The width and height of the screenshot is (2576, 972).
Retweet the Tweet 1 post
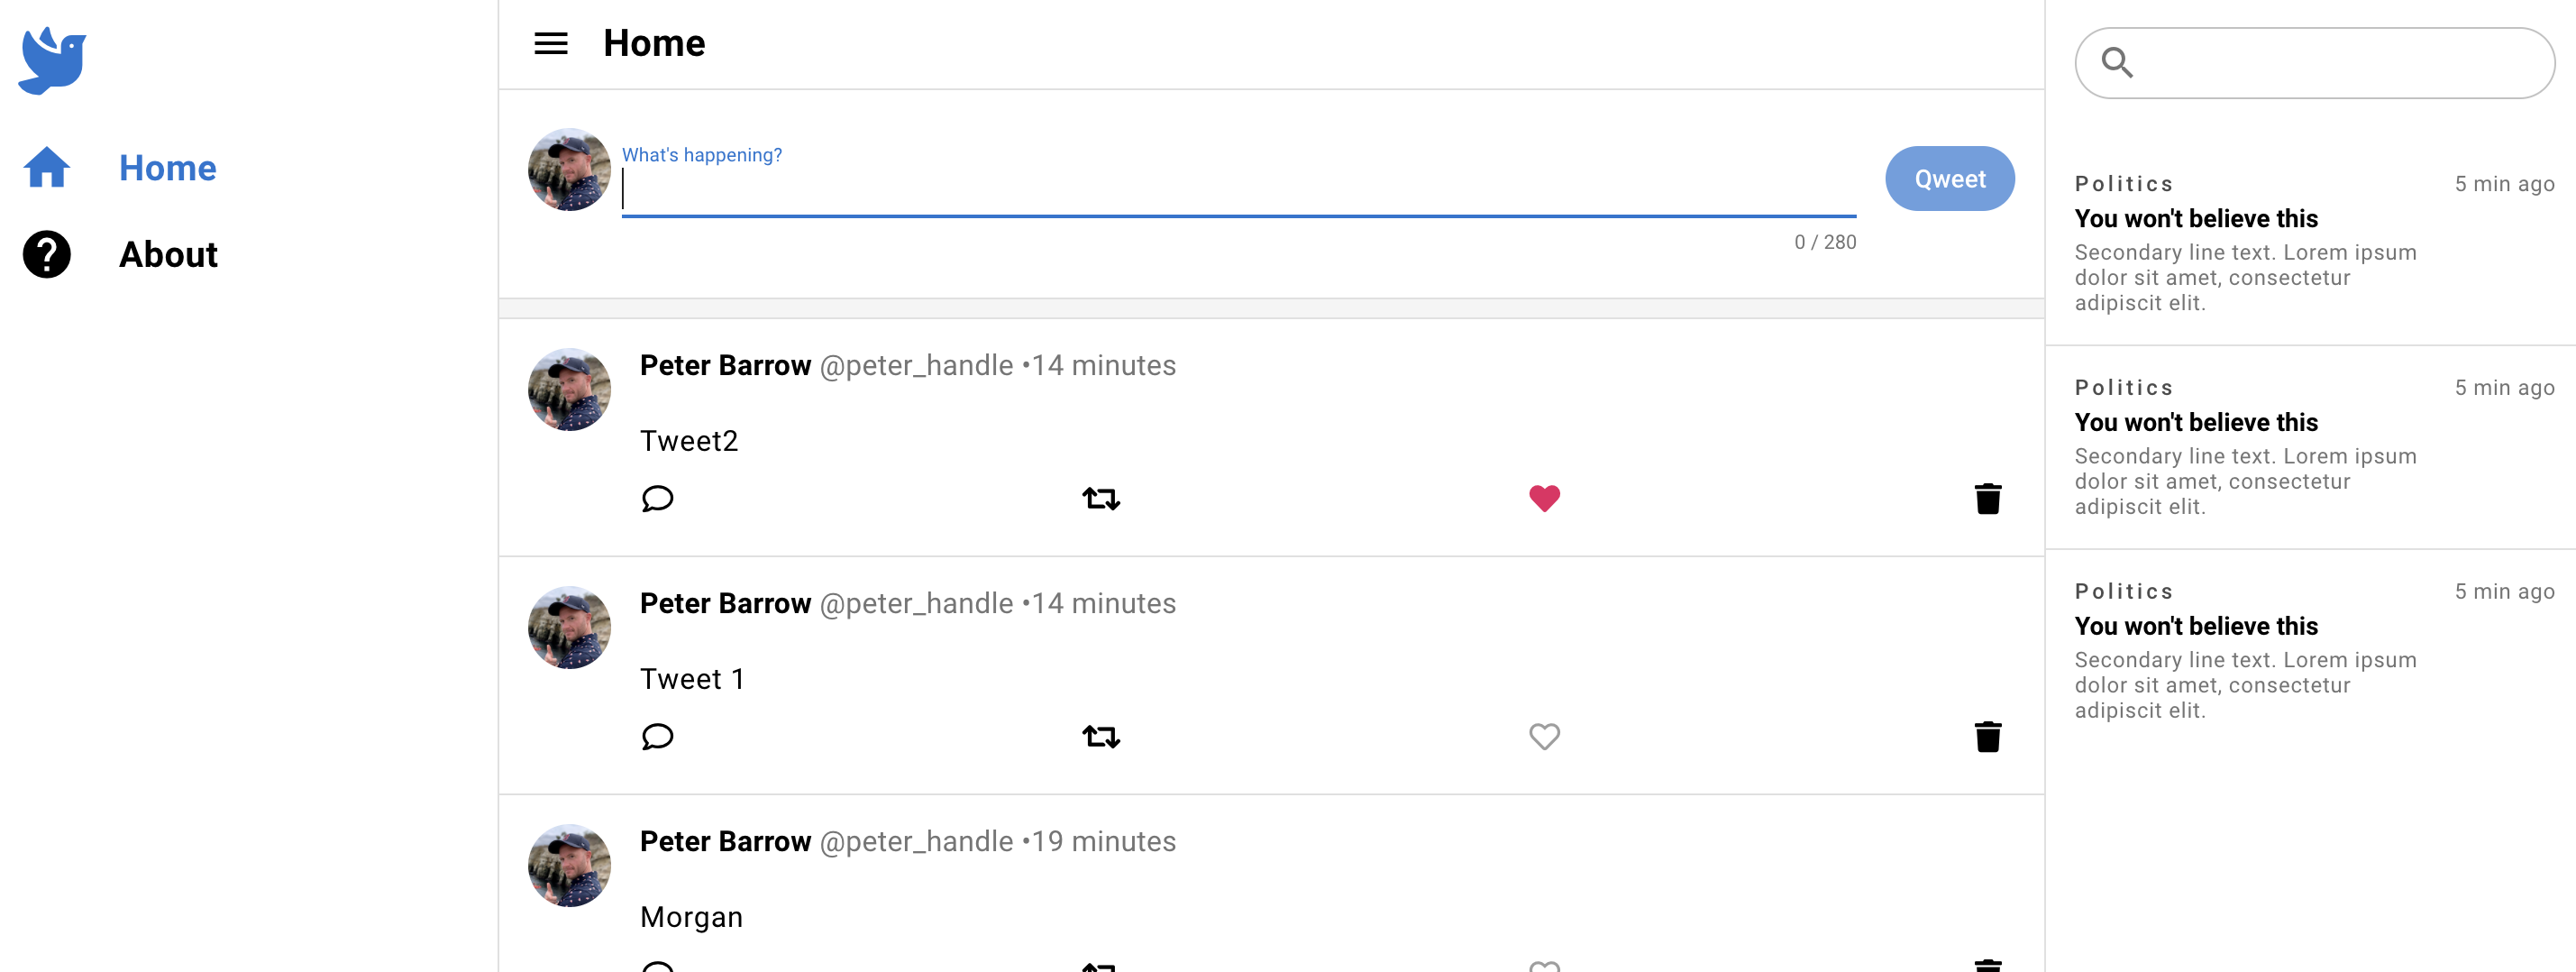point(1101,736)
